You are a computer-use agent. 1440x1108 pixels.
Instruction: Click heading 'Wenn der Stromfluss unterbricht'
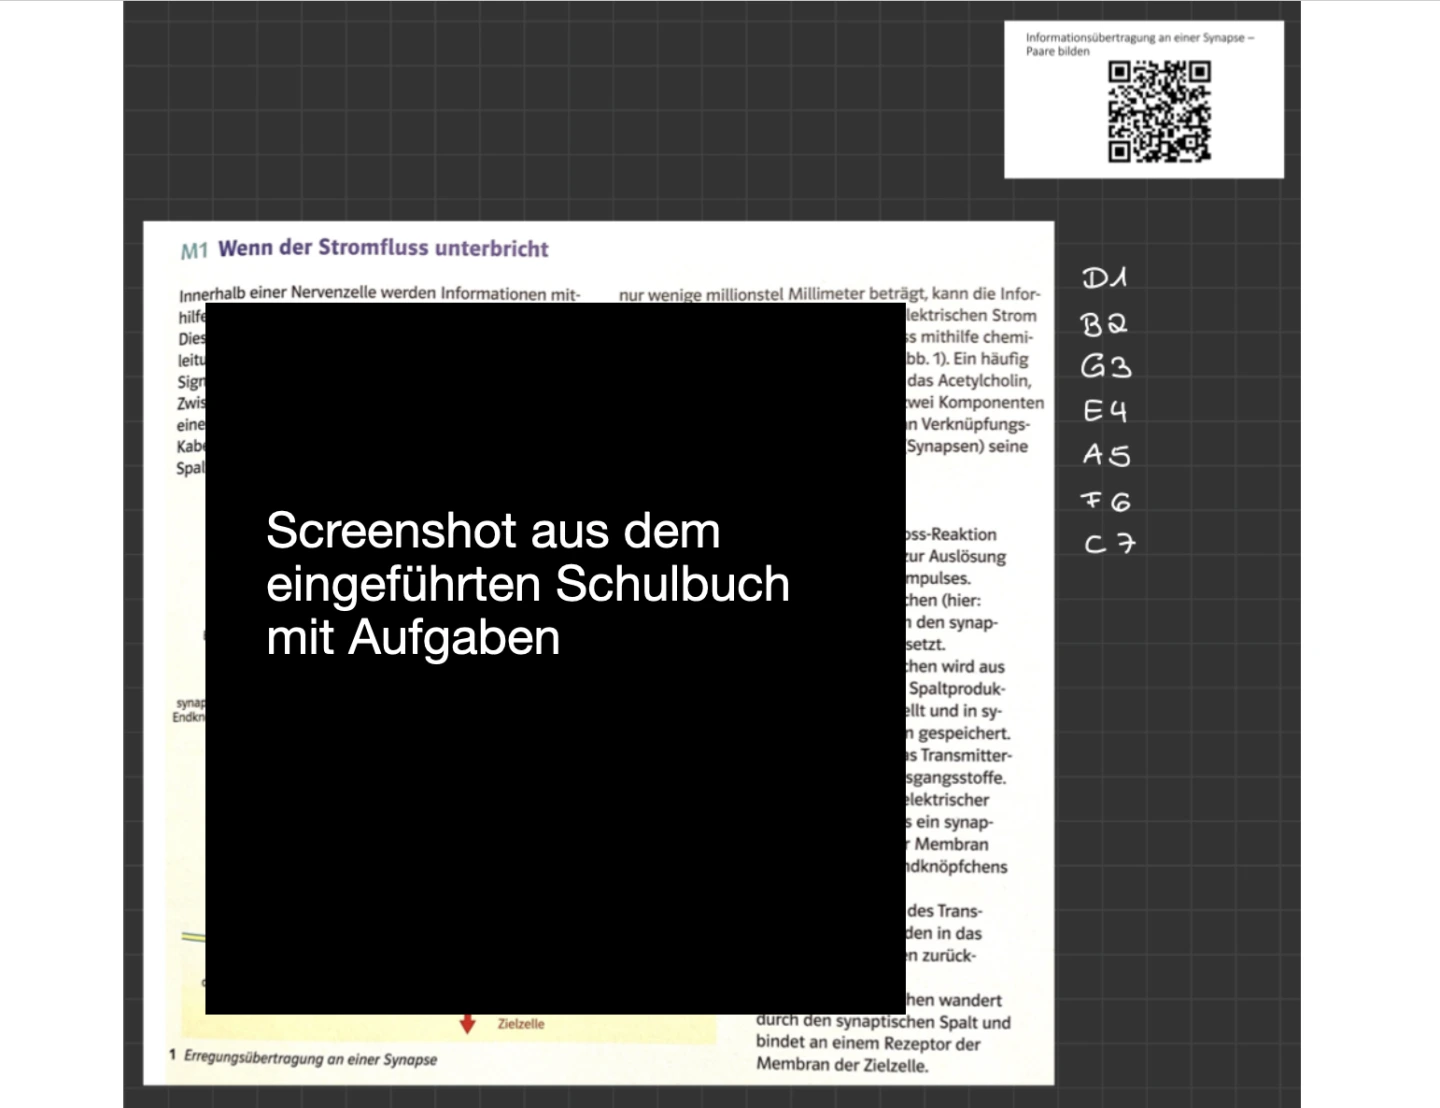[x=383, y=248]
